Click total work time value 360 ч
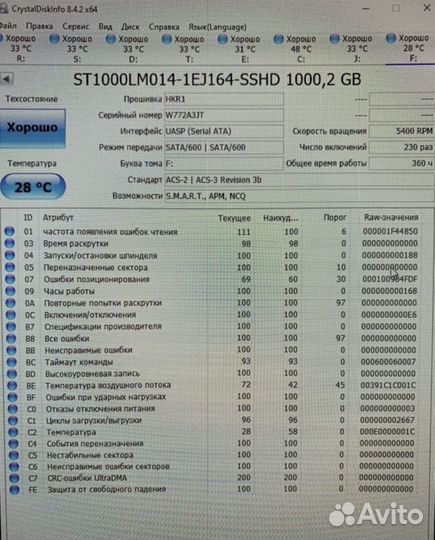 point(401,163)
